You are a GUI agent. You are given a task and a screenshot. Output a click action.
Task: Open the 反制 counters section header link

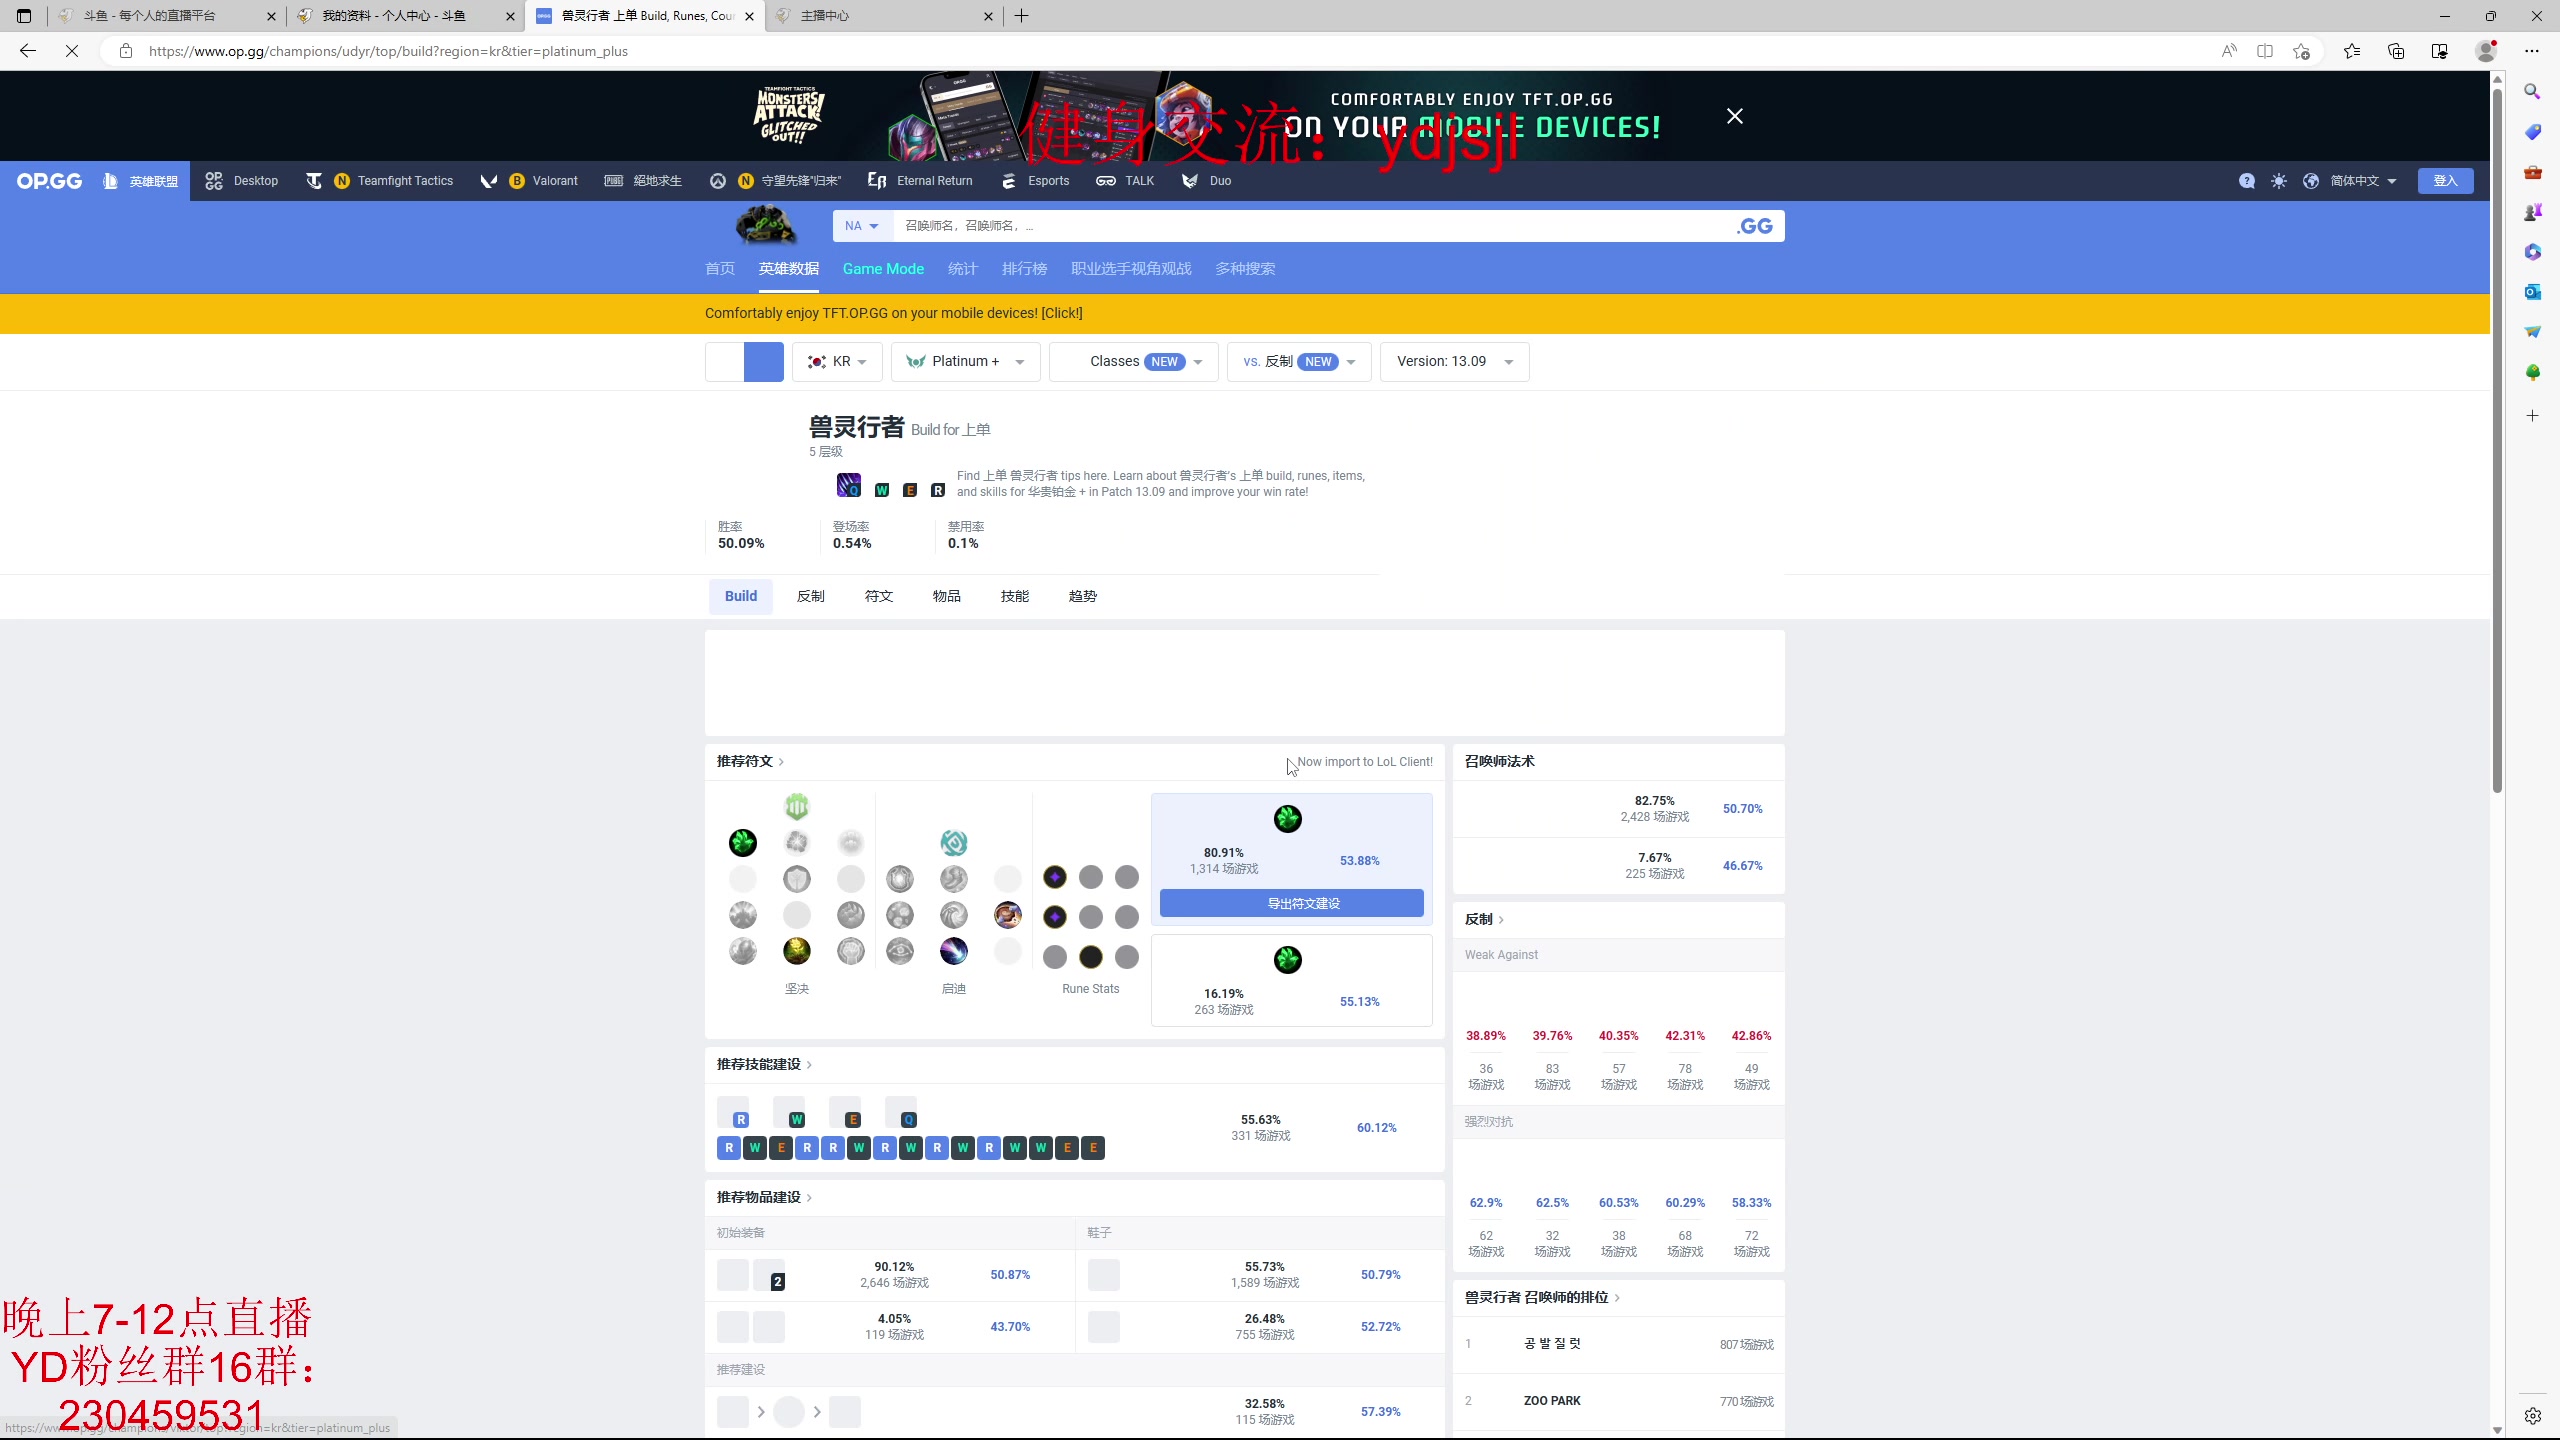(1484, 920)
